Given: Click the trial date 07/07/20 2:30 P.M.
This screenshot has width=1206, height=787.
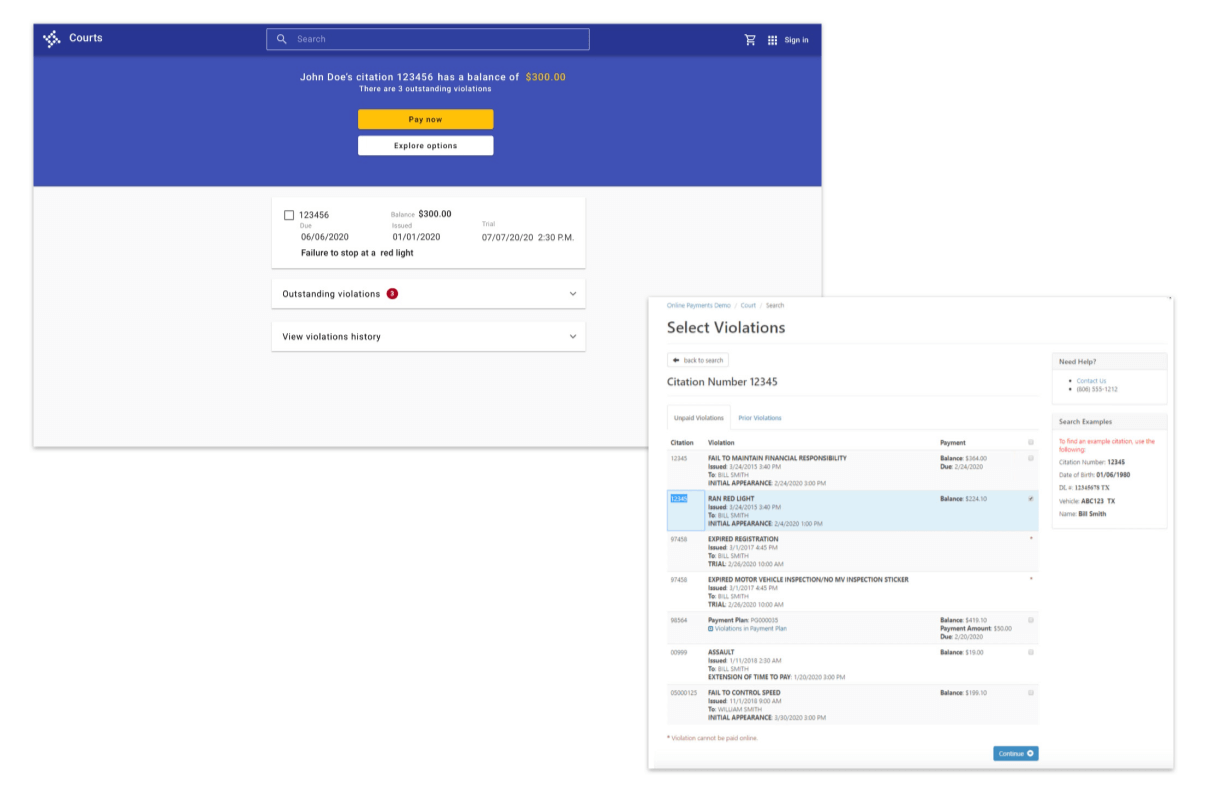Looking at the screenshot, I should point(528,237).
